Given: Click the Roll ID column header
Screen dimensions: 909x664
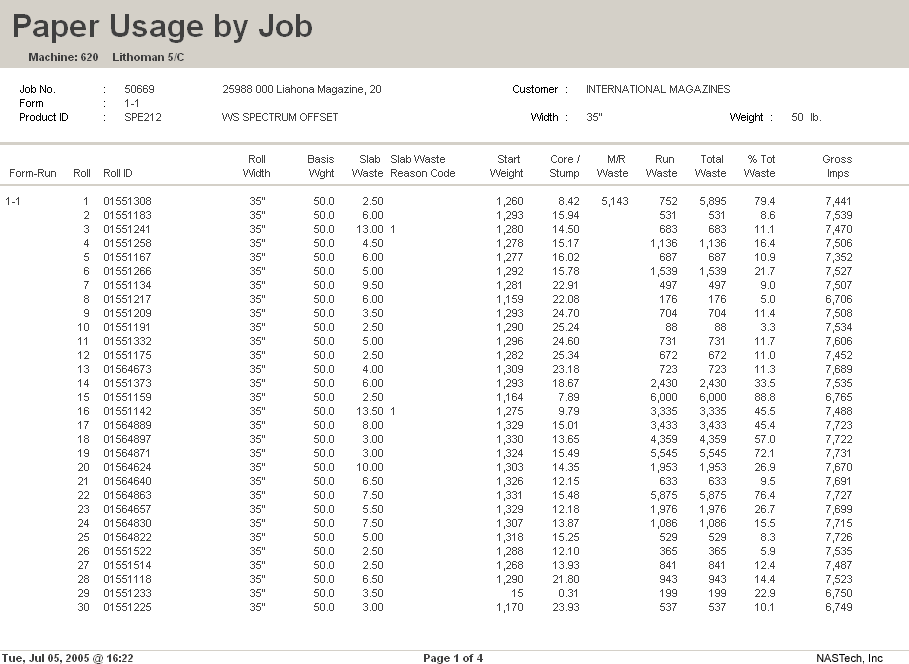Looking at the screenshot, I should (x=118, y=173).
